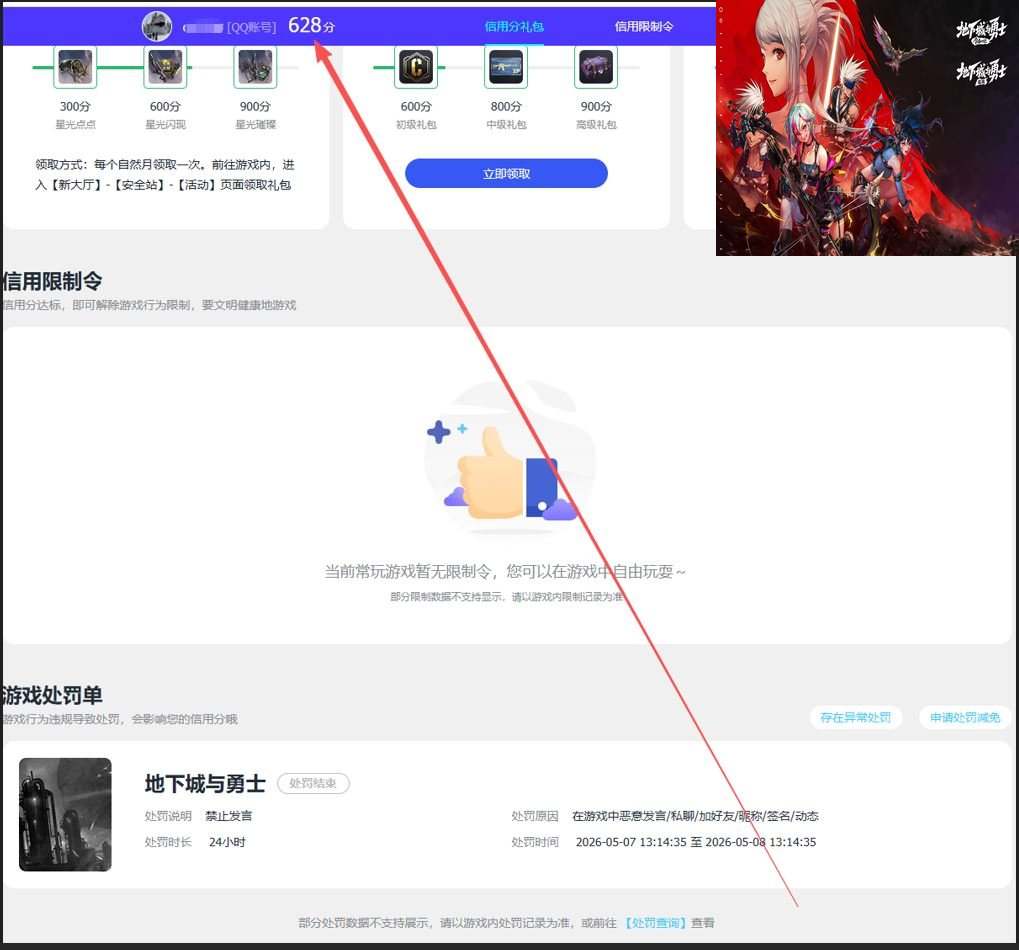Select the 600分 星光闪现 reward icon
The image size is (1019, 950).
[165, 67]
